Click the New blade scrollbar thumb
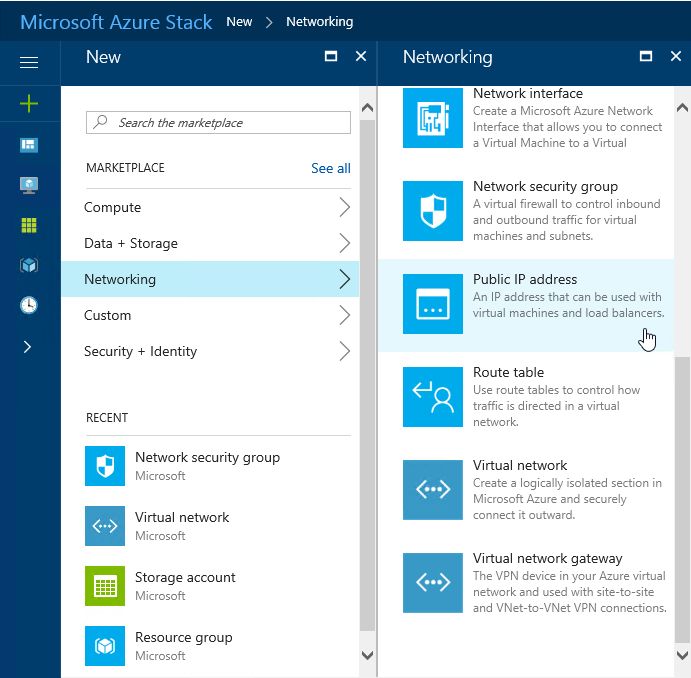 (367, 374)
